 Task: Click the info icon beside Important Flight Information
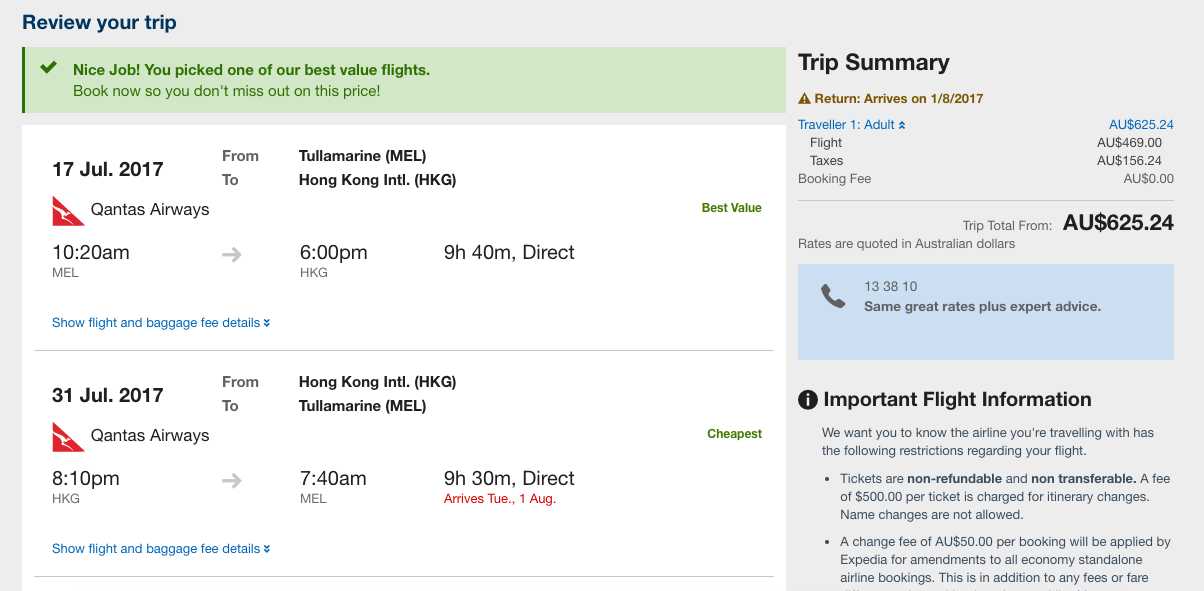coord(808,400)
